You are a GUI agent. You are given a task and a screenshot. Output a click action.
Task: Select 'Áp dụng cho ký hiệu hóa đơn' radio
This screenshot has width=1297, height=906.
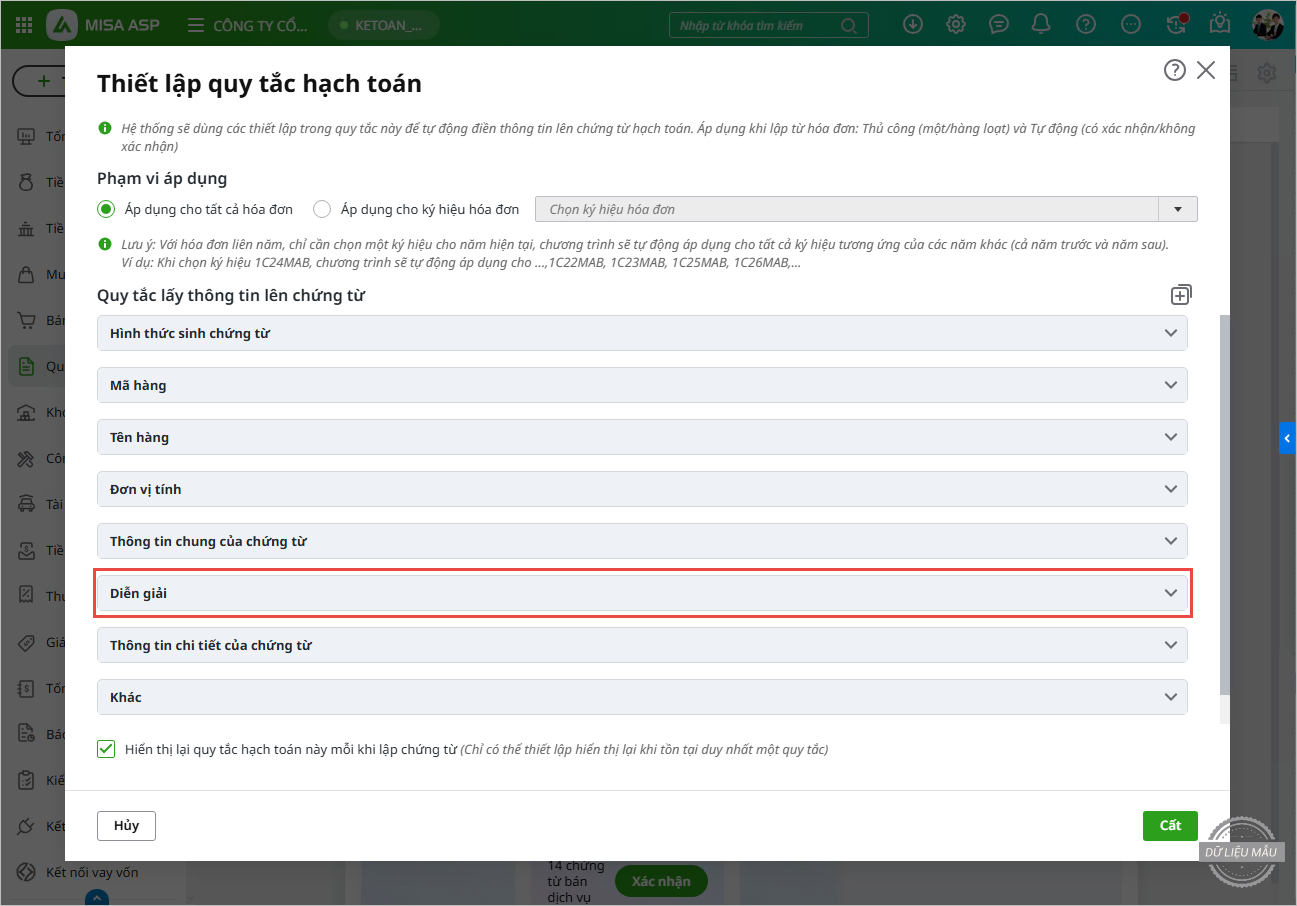click(322, 209)
